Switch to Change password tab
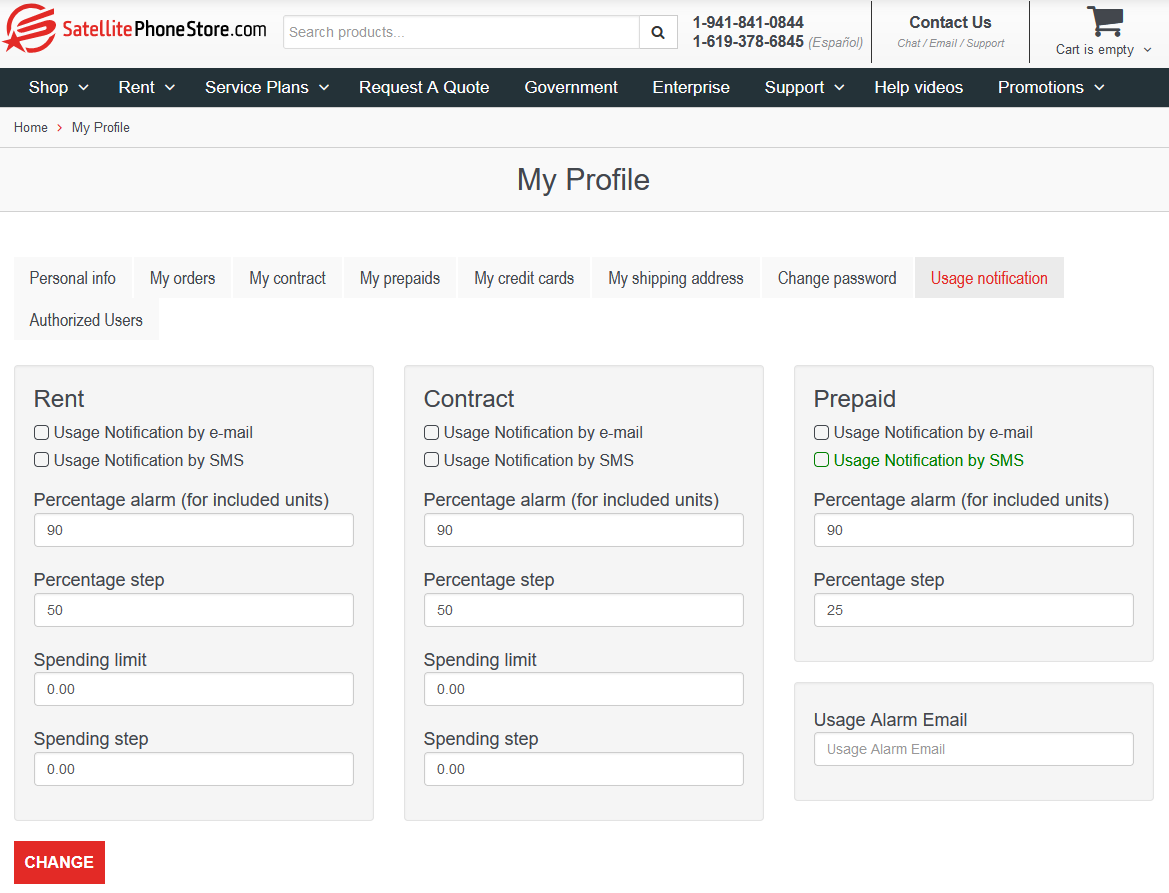This screenshot has height=893, width=1169. (836, 278)
